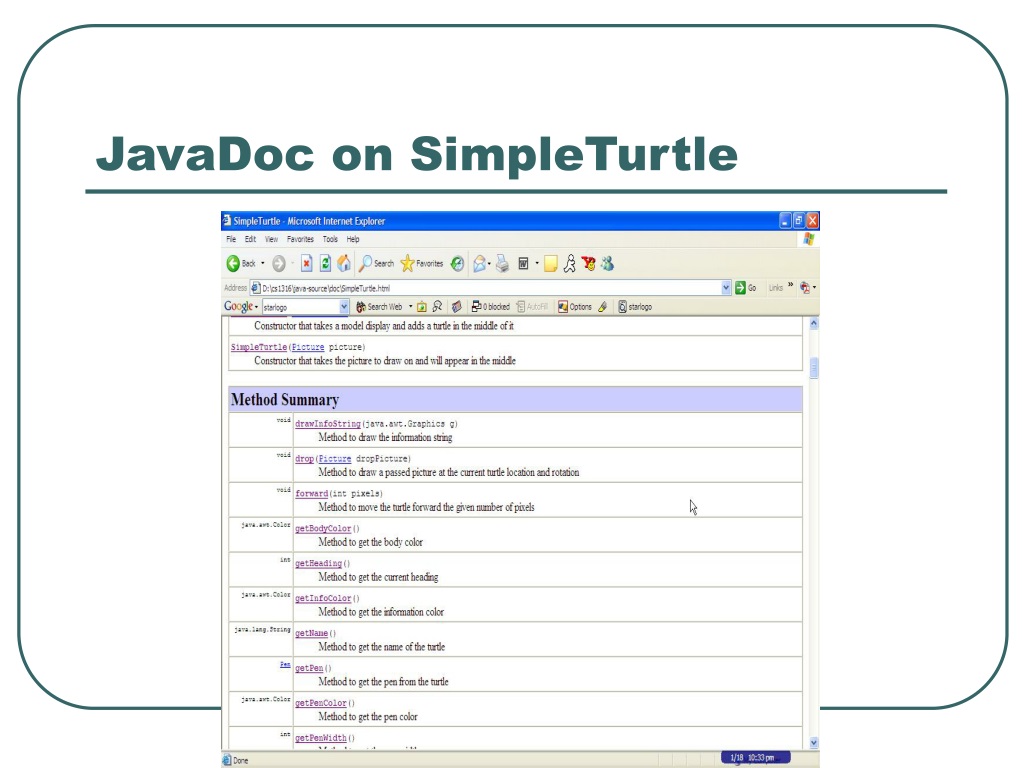Open the drop method link
The image size is (1024, 768).
[x=304, y=458]
